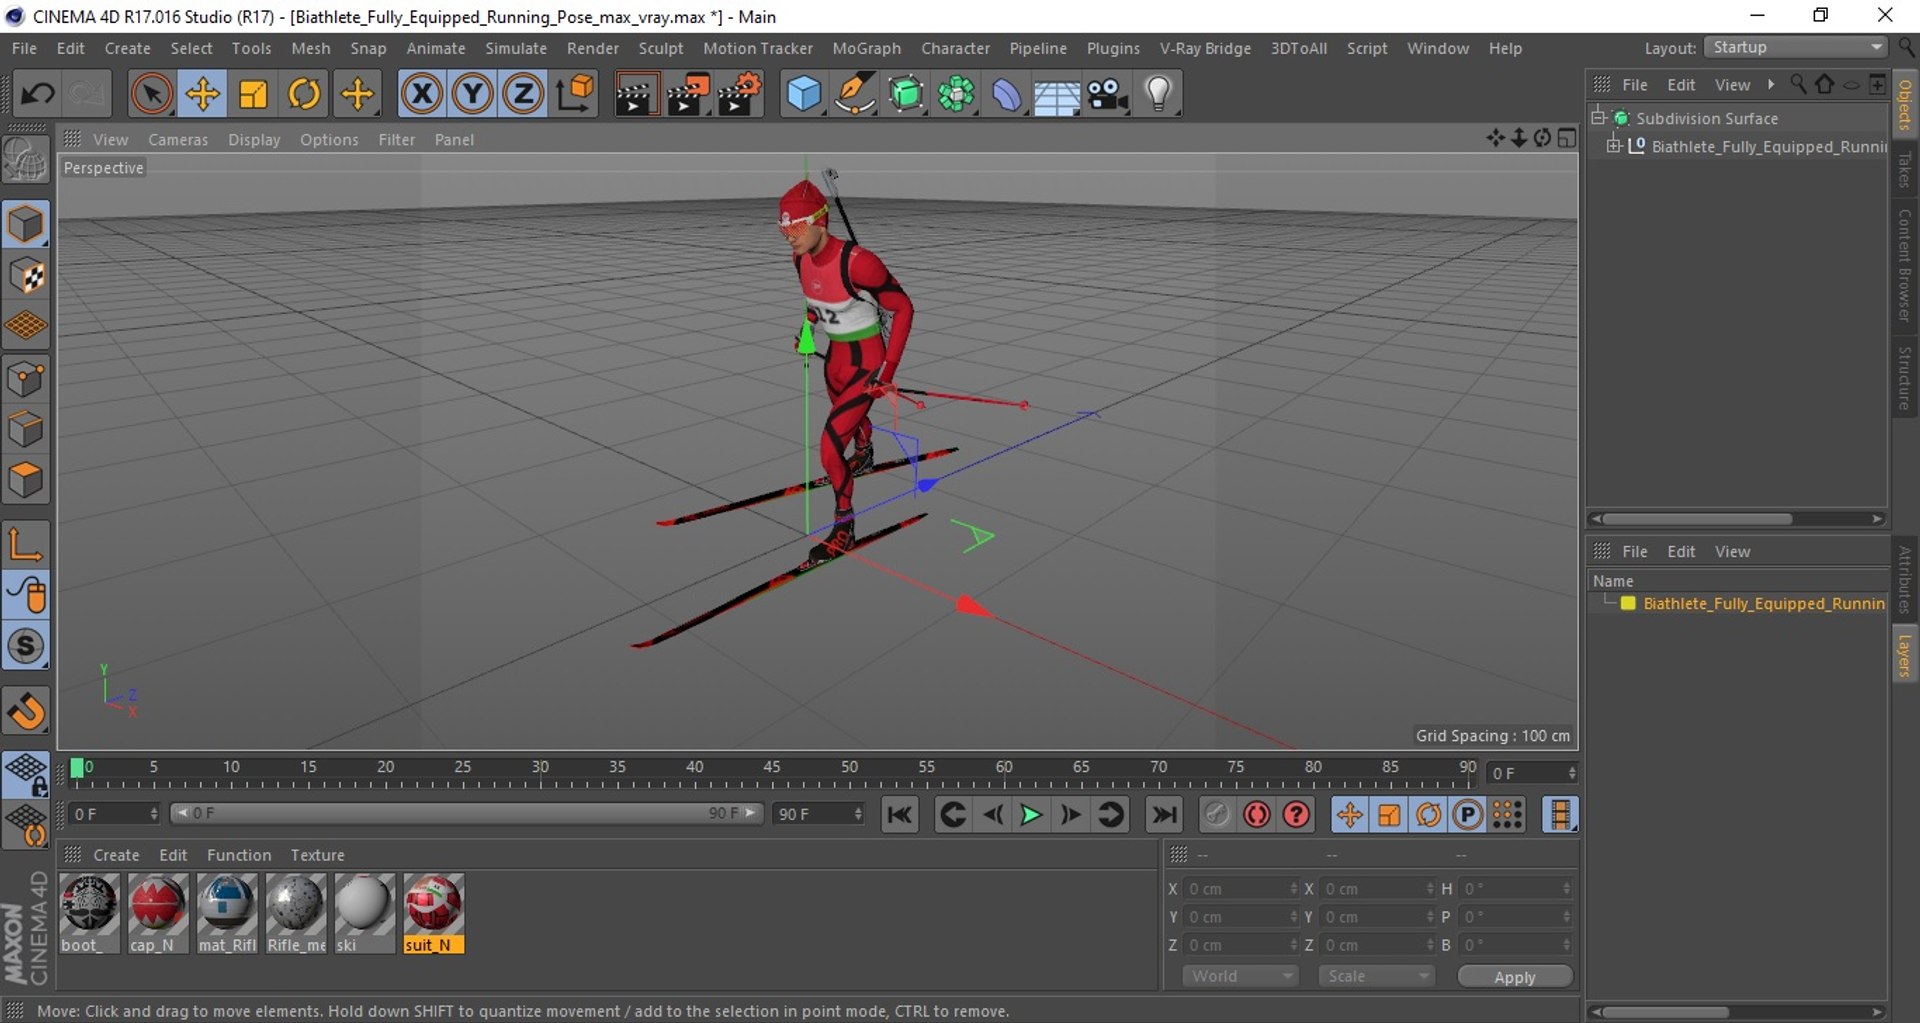This screenshot has width=1920, height=1023.
Task: Add a Subdivision Surface generator
Action: (905, 94)
